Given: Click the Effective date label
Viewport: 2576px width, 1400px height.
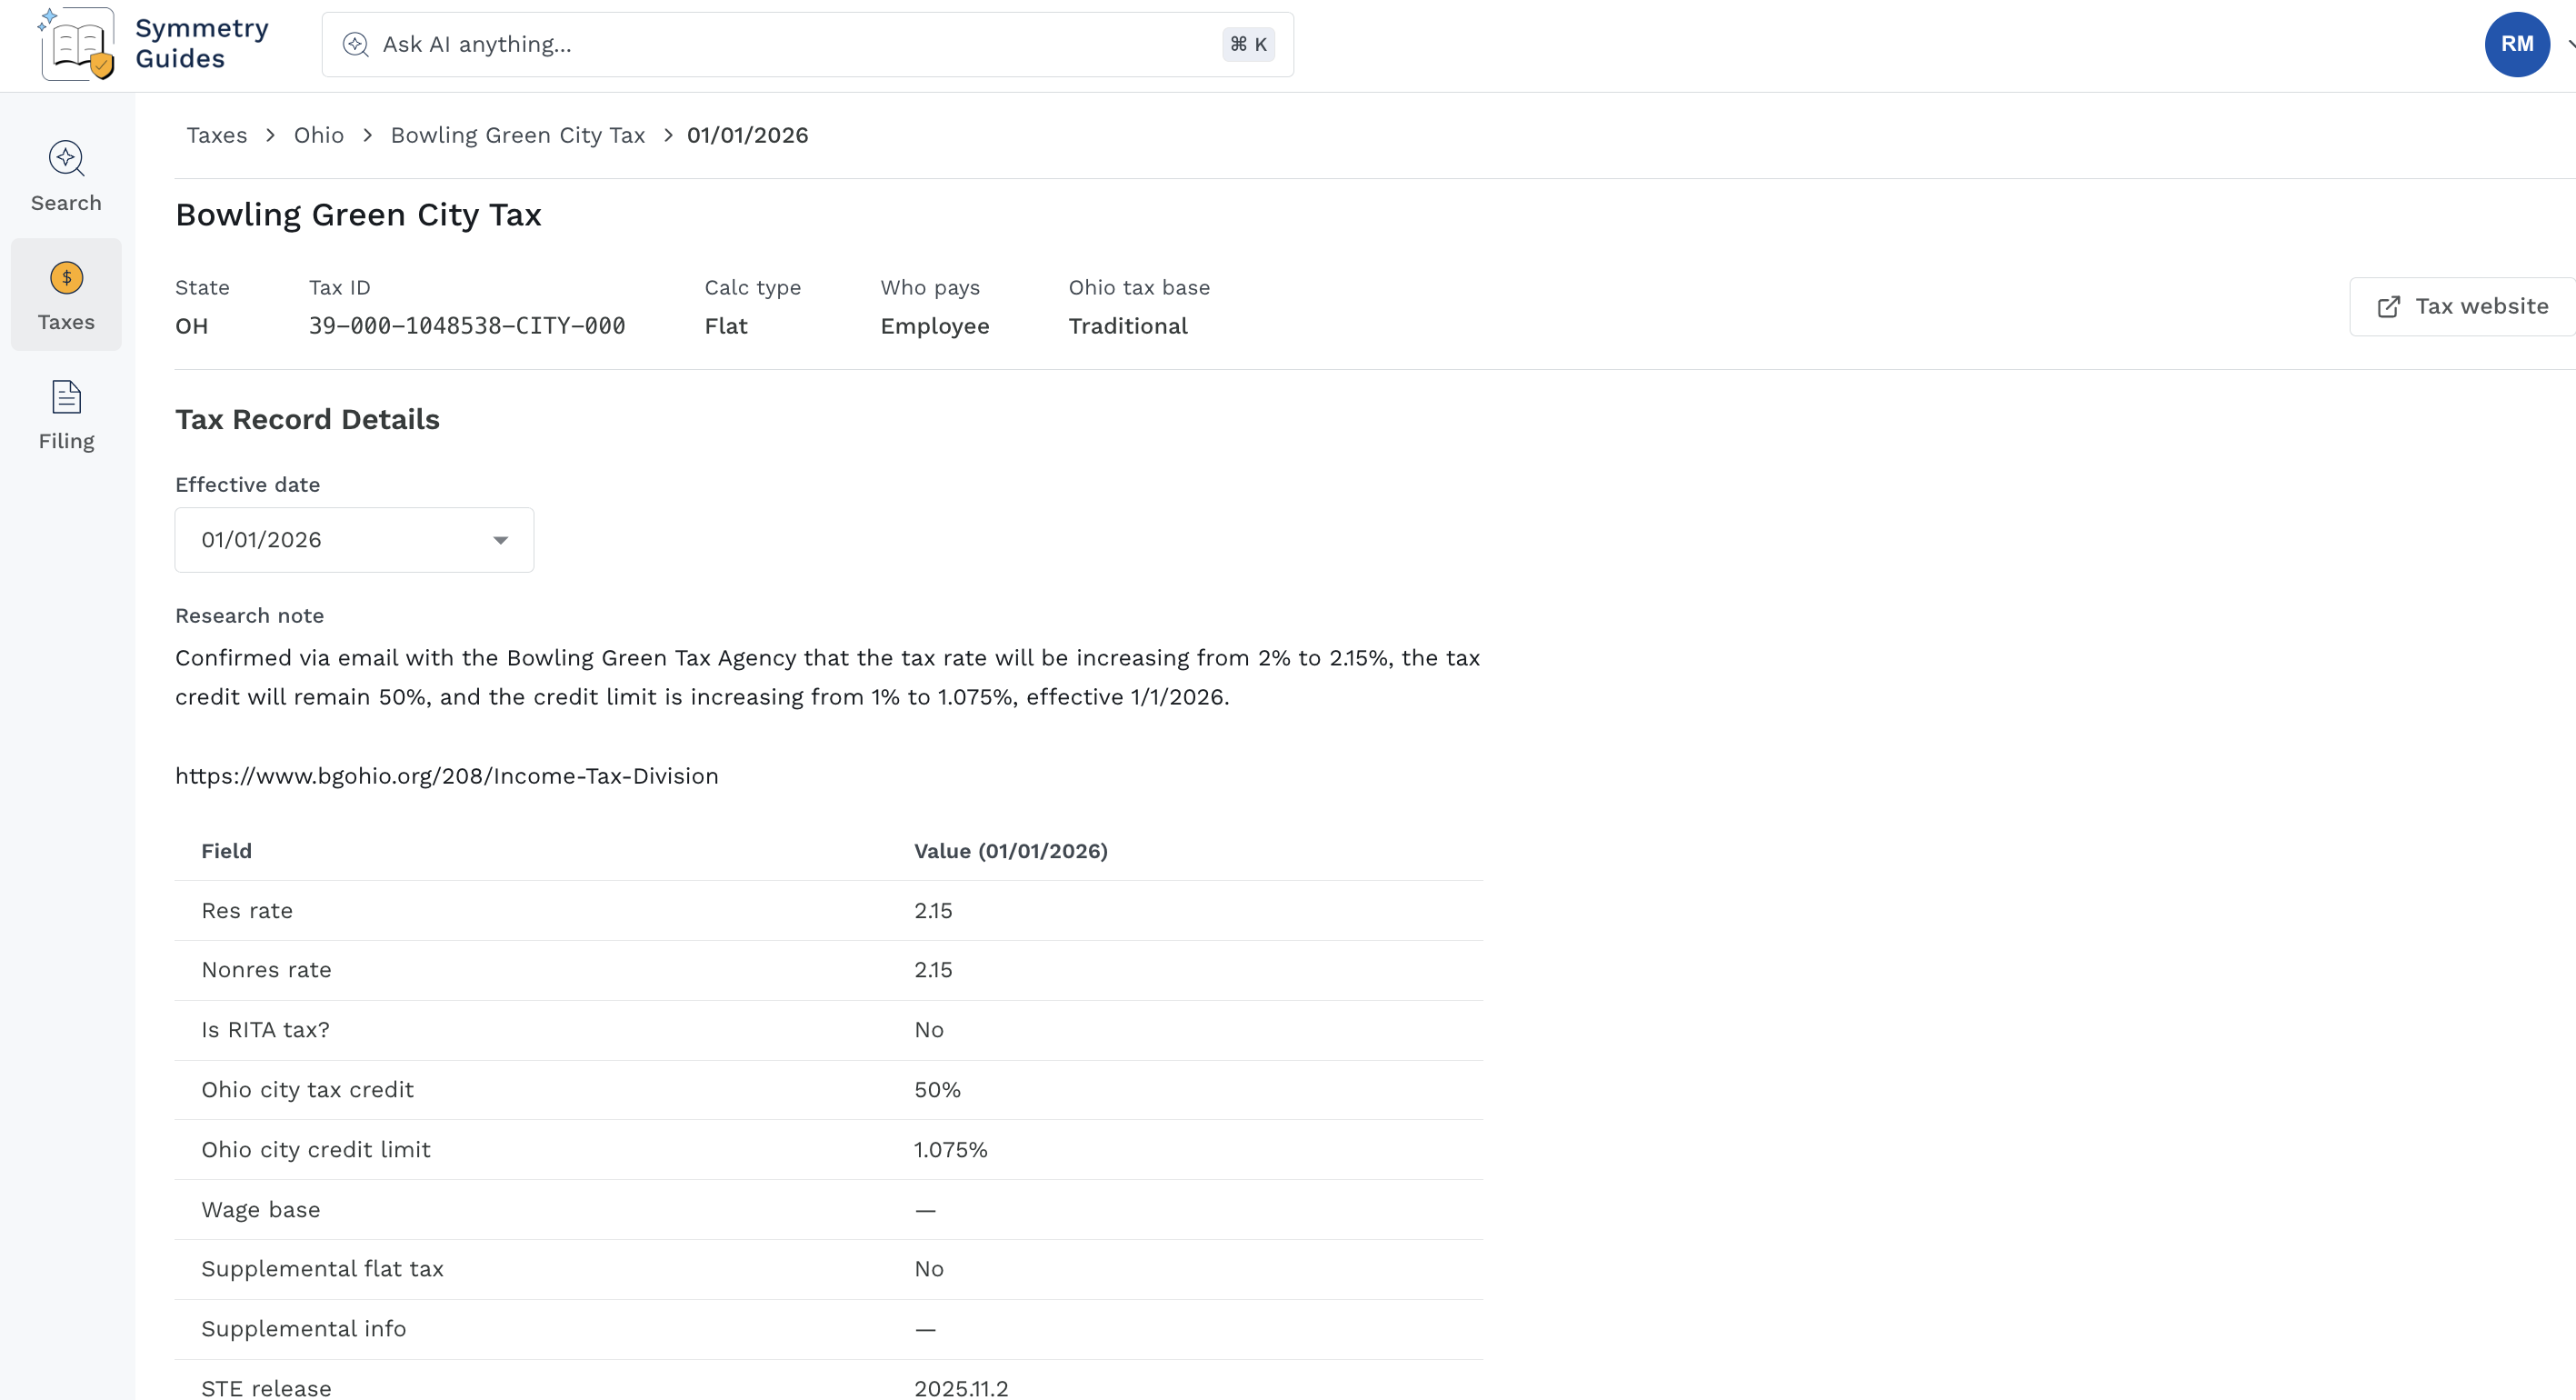Looking at the screenshot, I should click(247, 485).
